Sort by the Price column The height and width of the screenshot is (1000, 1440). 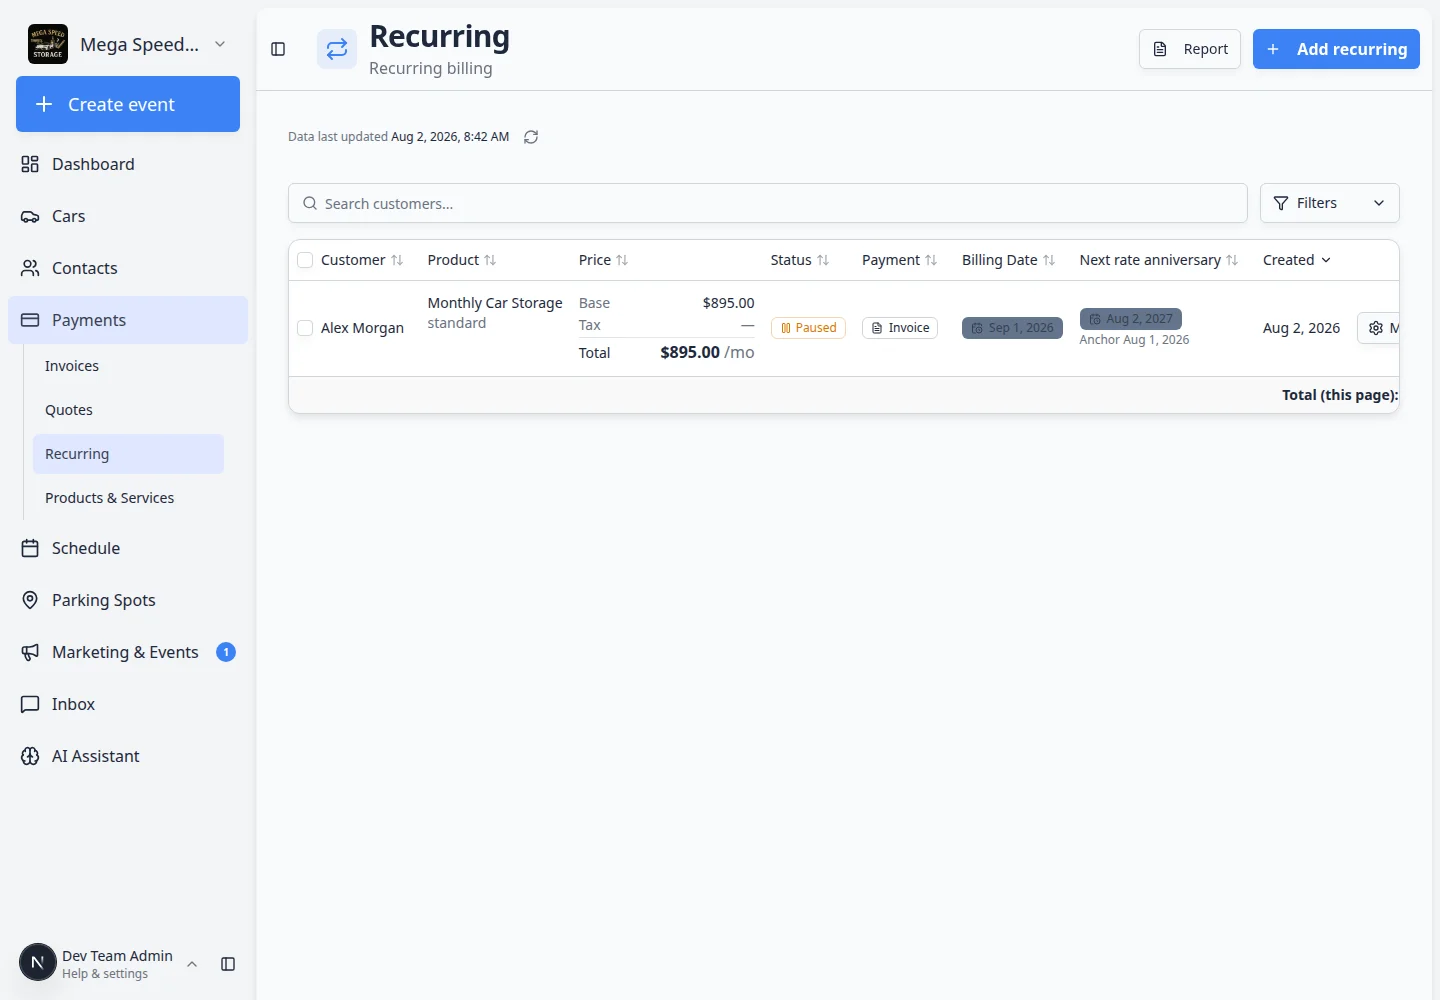tap(604, 260)
